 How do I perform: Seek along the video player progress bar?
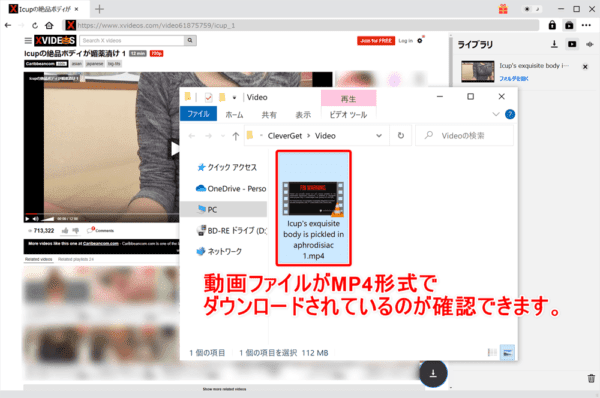101,214
